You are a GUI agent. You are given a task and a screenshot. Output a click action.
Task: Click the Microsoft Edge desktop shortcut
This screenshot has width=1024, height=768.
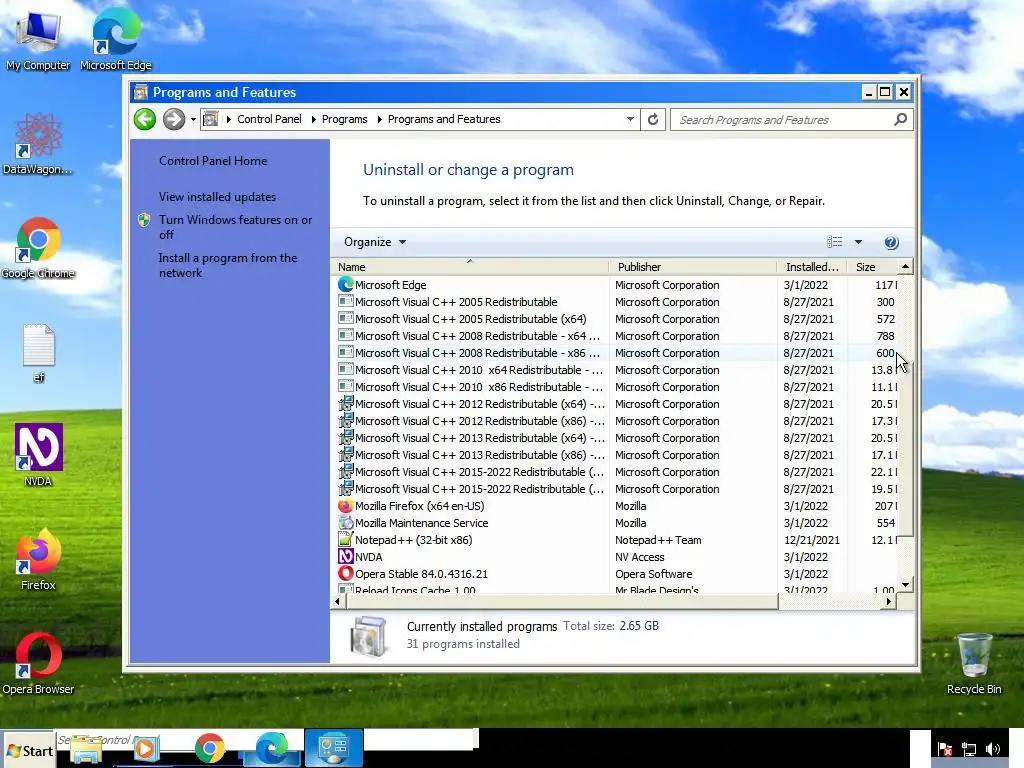[116, 40]
